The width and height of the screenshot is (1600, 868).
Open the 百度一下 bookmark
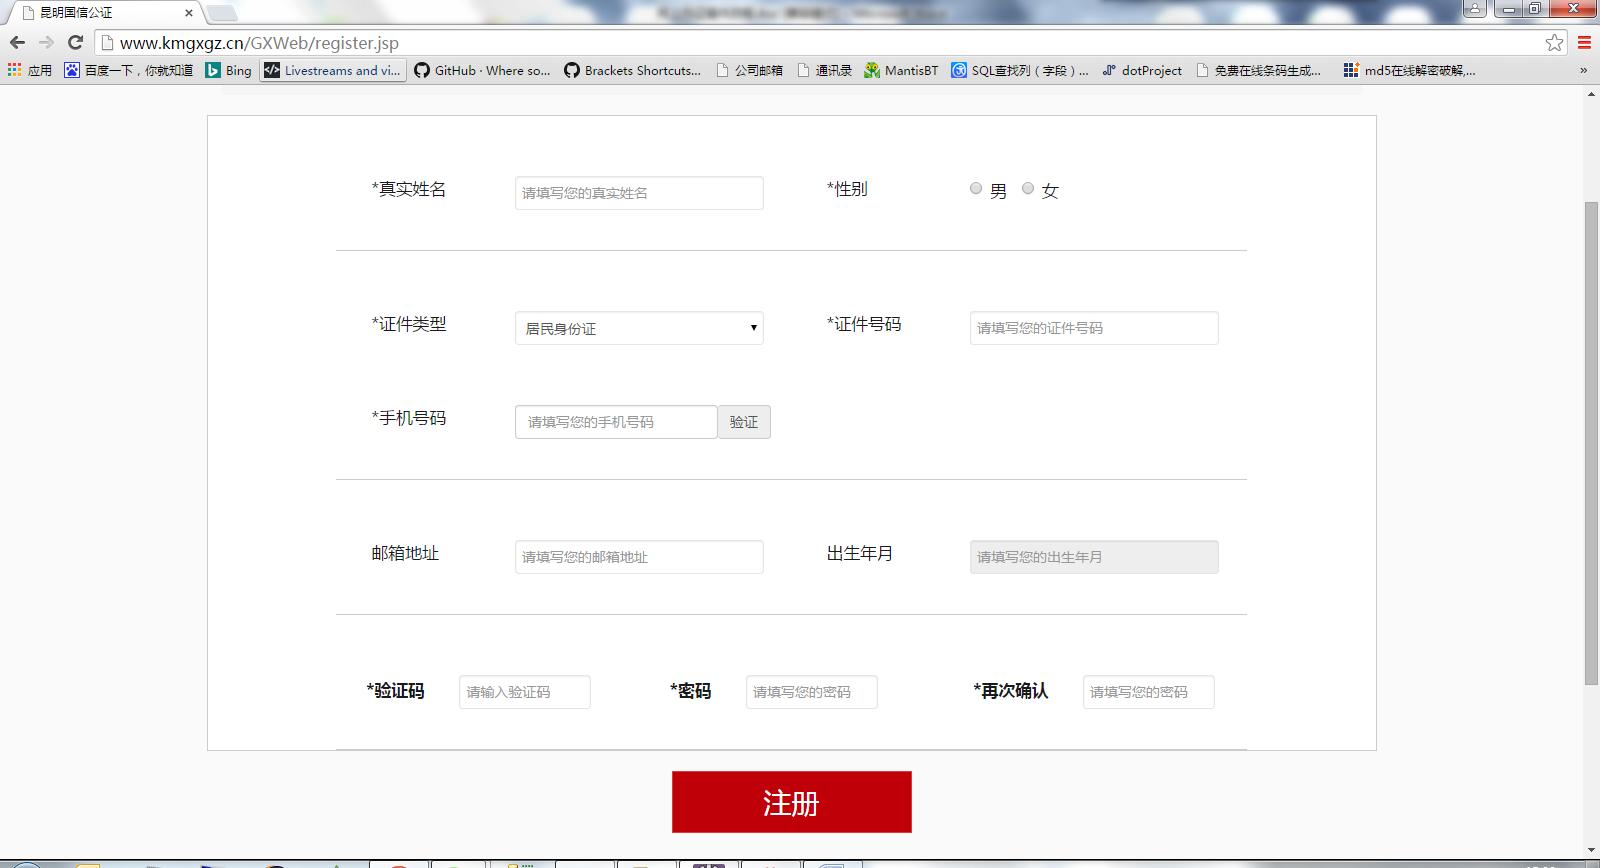pyautogui.click(x=128, y=70)
